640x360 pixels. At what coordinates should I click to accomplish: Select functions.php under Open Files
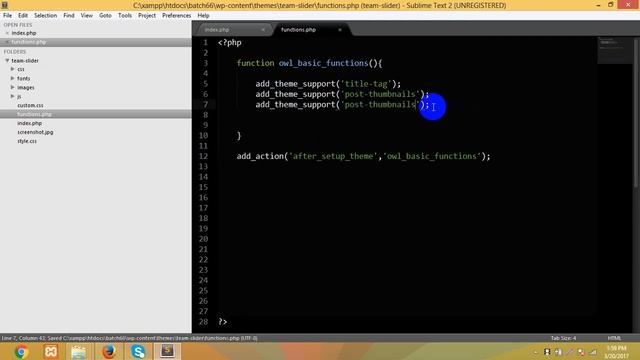pyautogui.click(x=29, y=42)
